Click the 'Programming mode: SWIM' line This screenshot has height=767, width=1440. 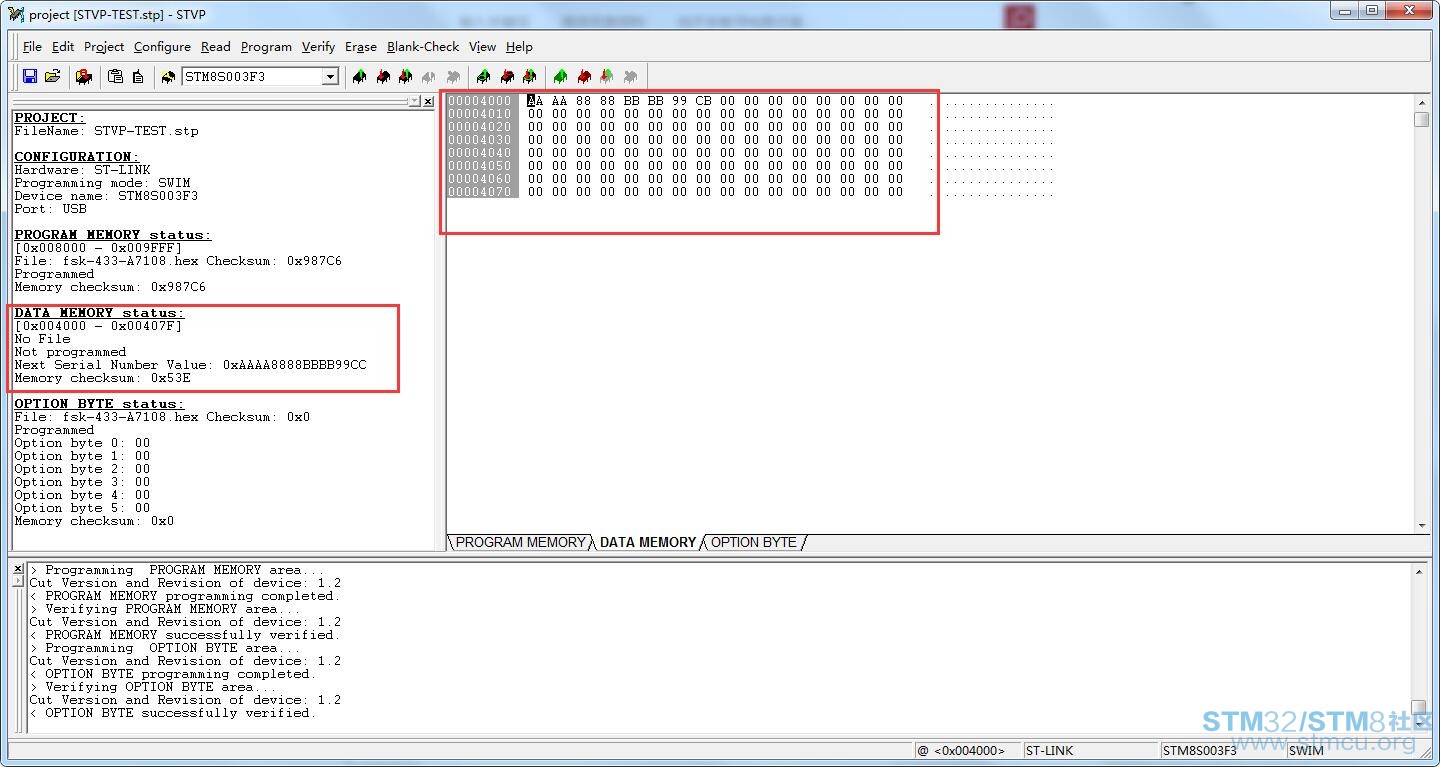[x=102, y=183]
